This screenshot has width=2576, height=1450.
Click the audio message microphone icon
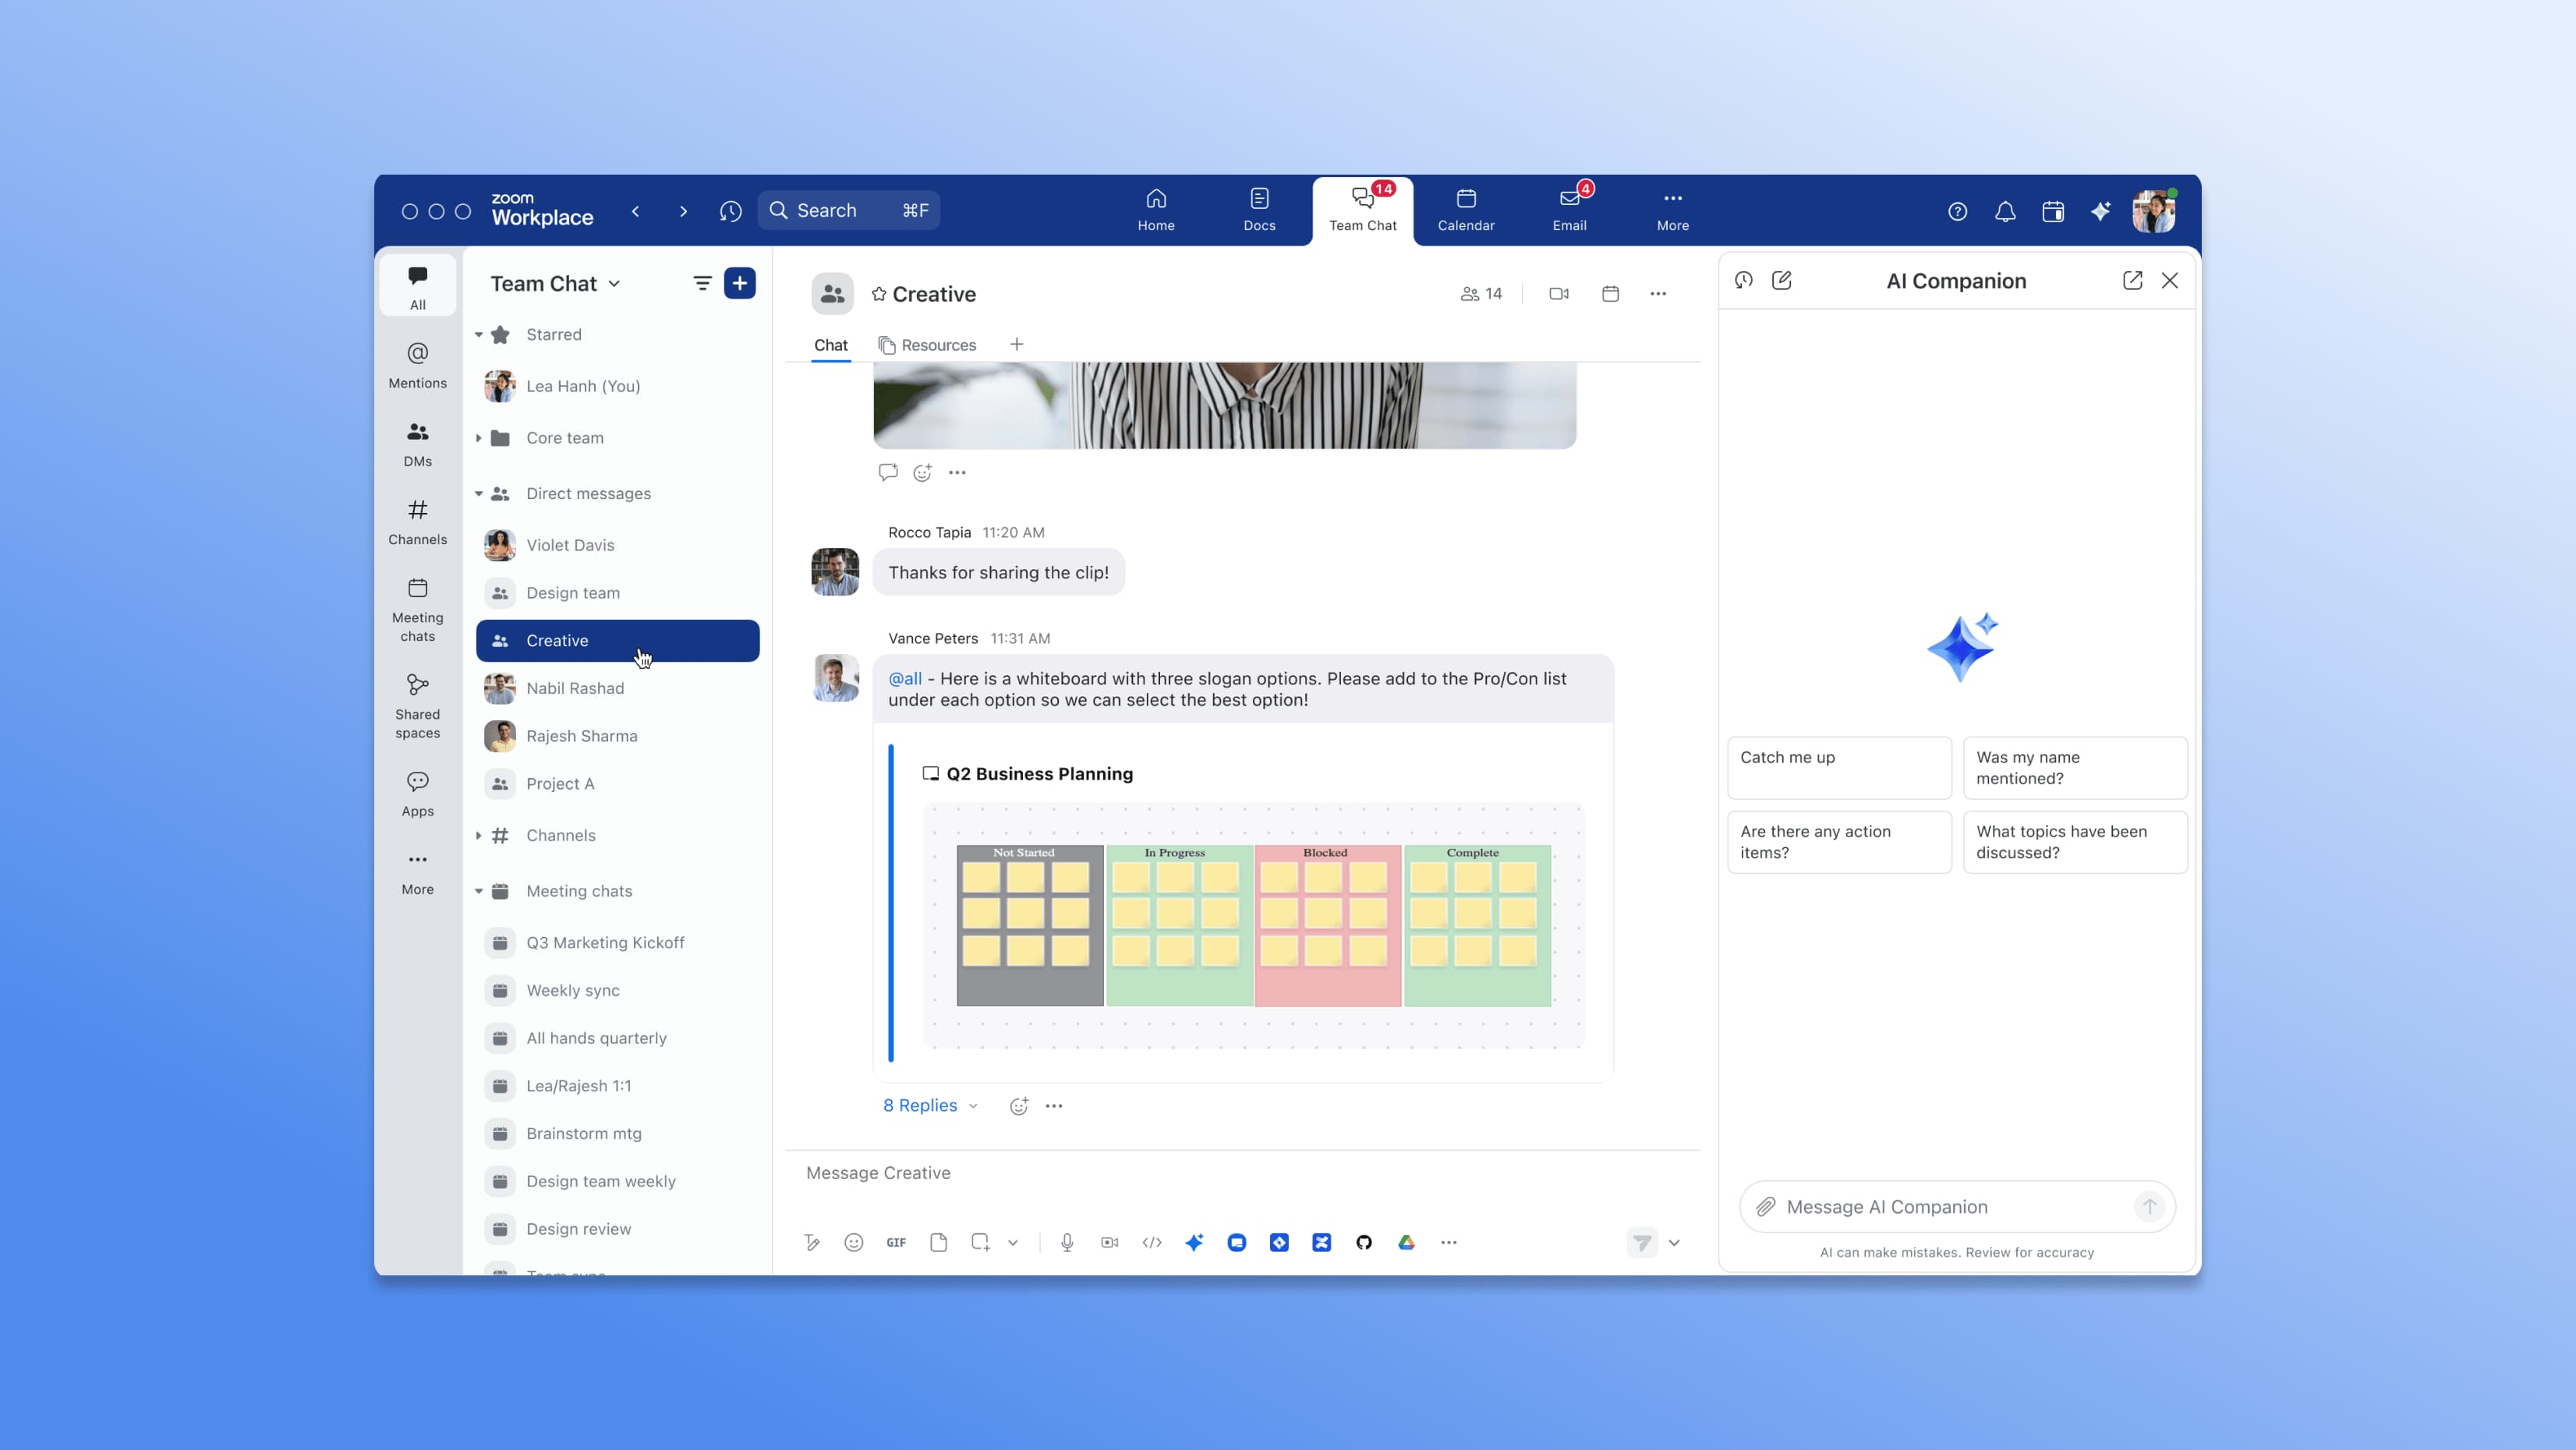[x=1067, y=1242]
